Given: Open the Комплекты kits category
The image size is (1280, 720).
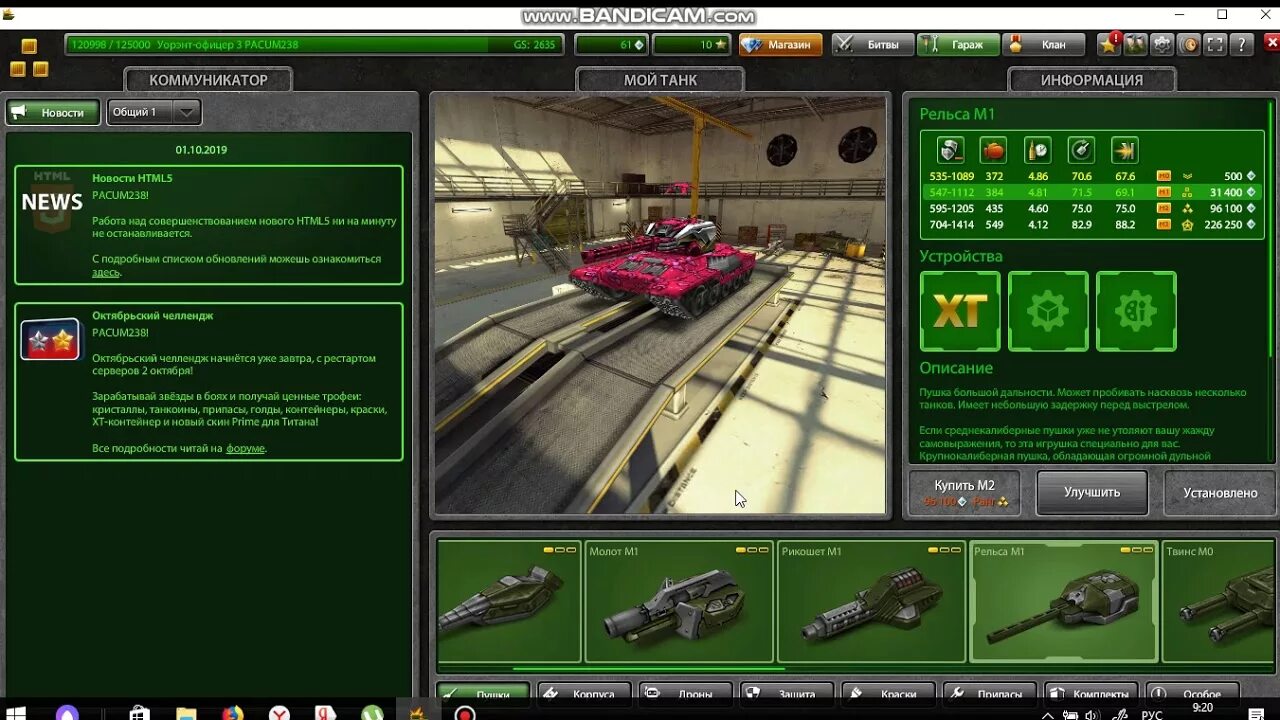Looking at the screenshot, I should (1091, 693).
